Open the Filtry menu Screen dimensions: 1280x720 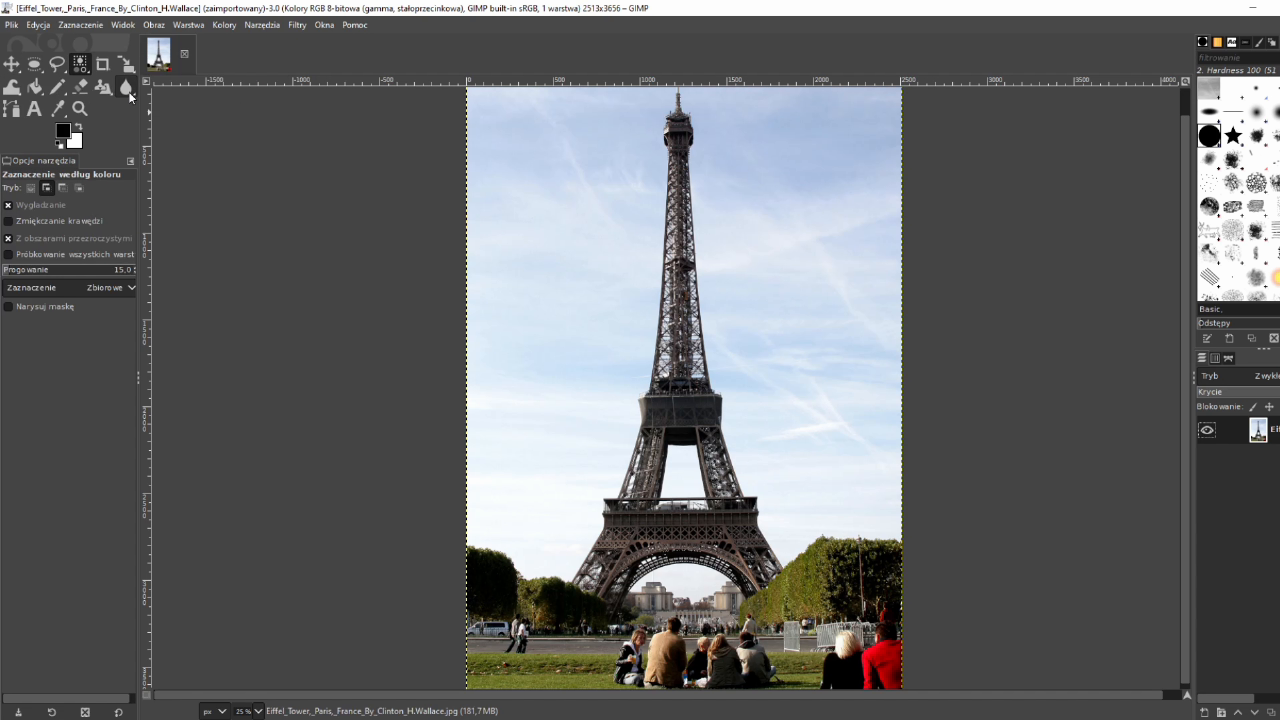pos(297,25)
